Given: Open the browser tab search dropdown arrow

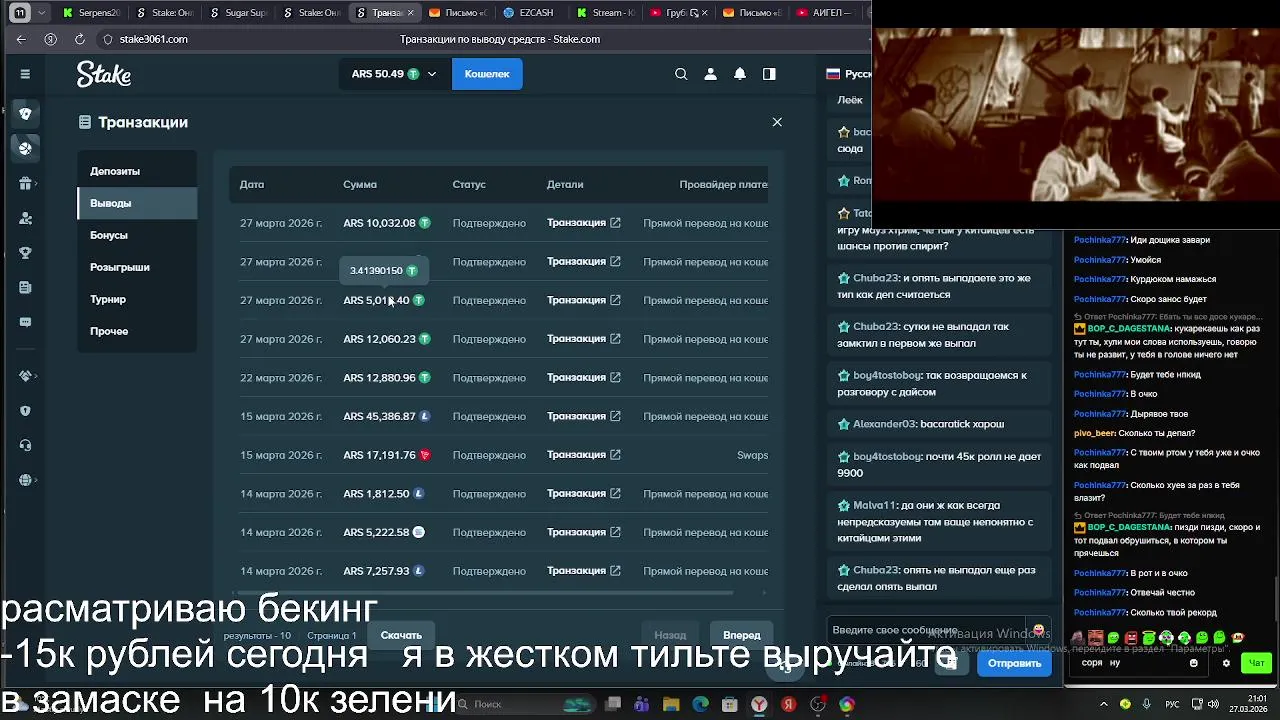Looking at the screenshot, I should pyautogui.click(x=42, y=13).
